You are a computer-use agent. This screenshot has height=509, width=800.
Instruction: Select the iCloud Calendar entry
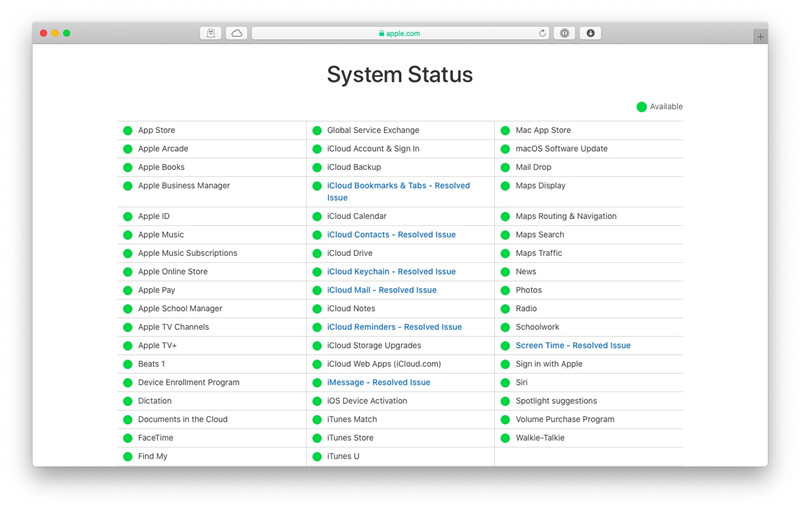pos(357,216)
